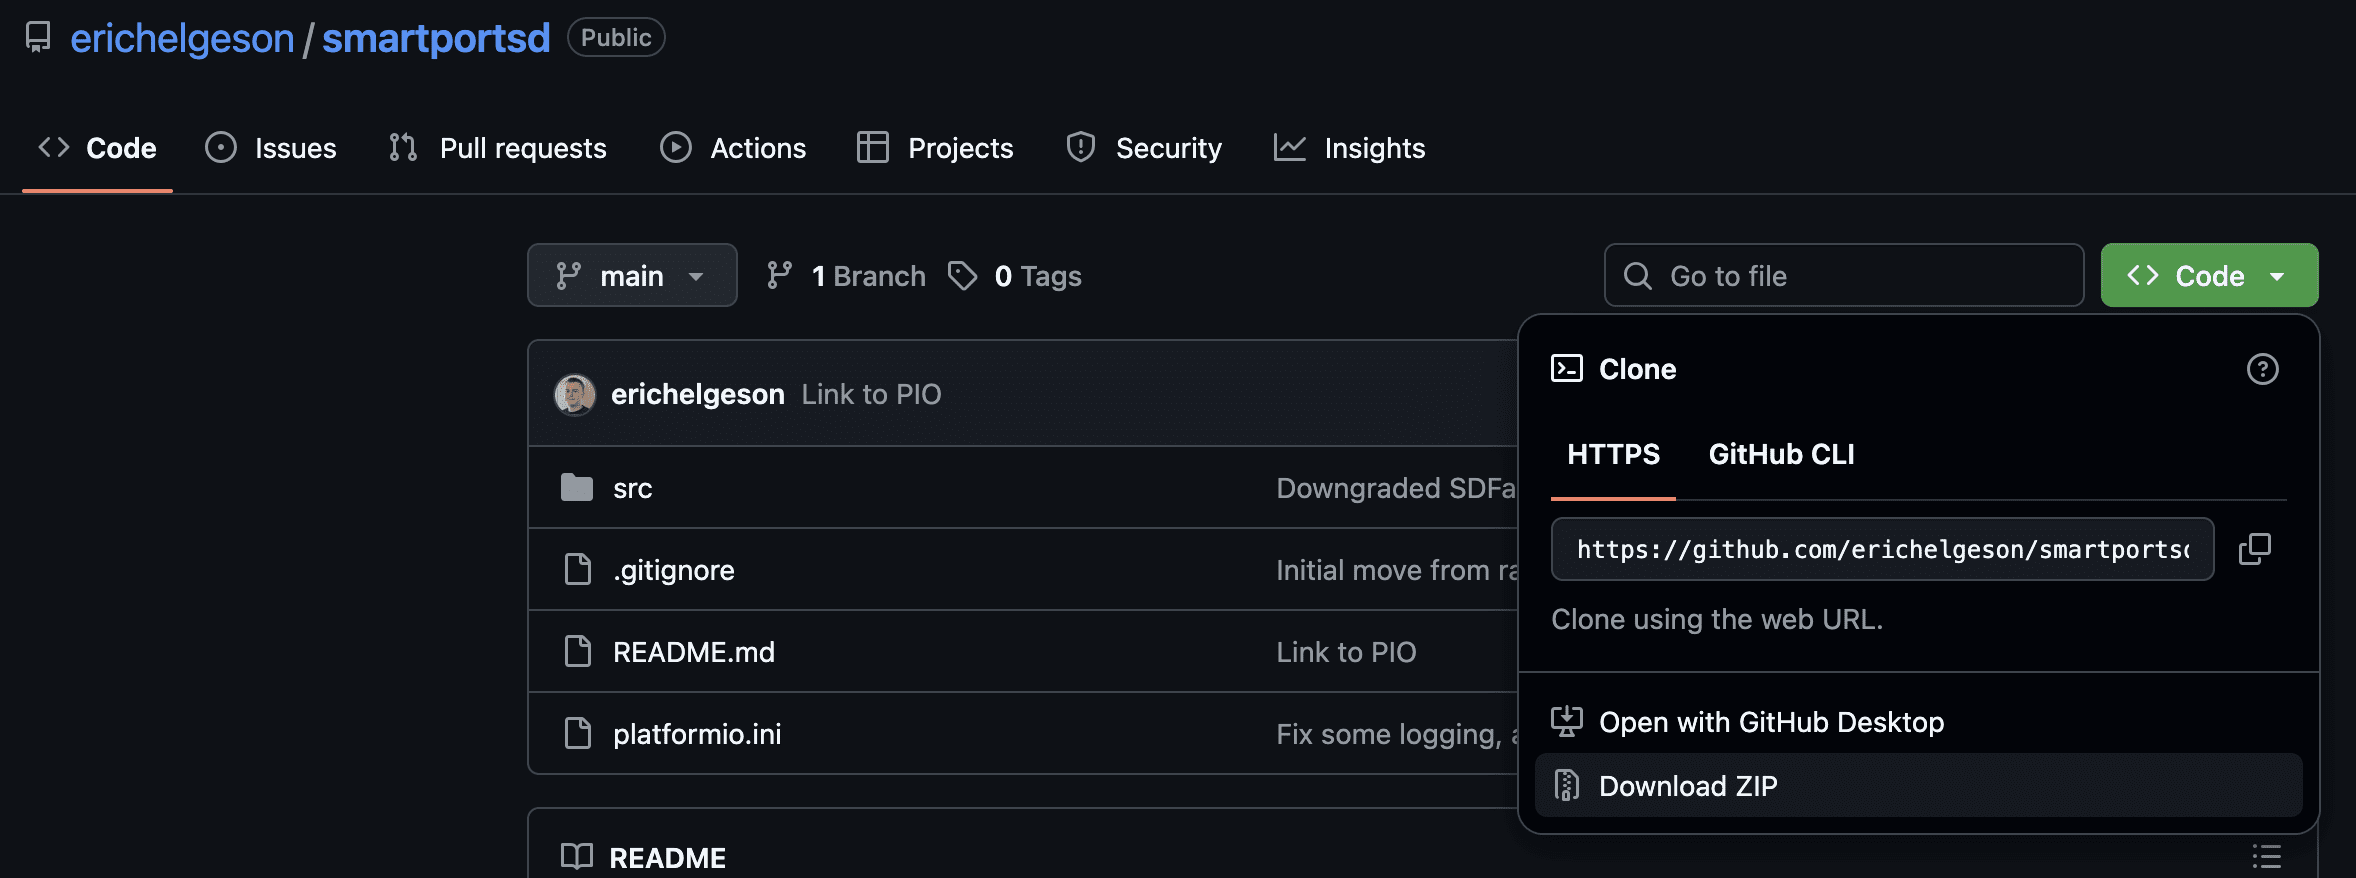Viewport: 2356px width, 878px height.
Task: Click the repository icon beside erichelgeson
Action: click(38, 38)
